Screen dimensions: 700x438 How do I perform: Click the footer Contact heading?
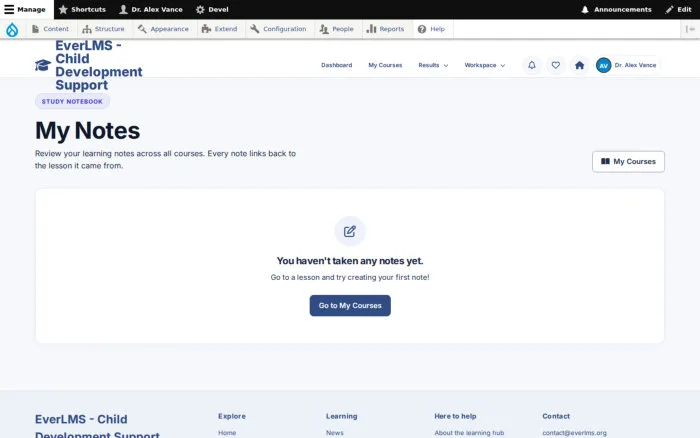click(x=556, y=416)
